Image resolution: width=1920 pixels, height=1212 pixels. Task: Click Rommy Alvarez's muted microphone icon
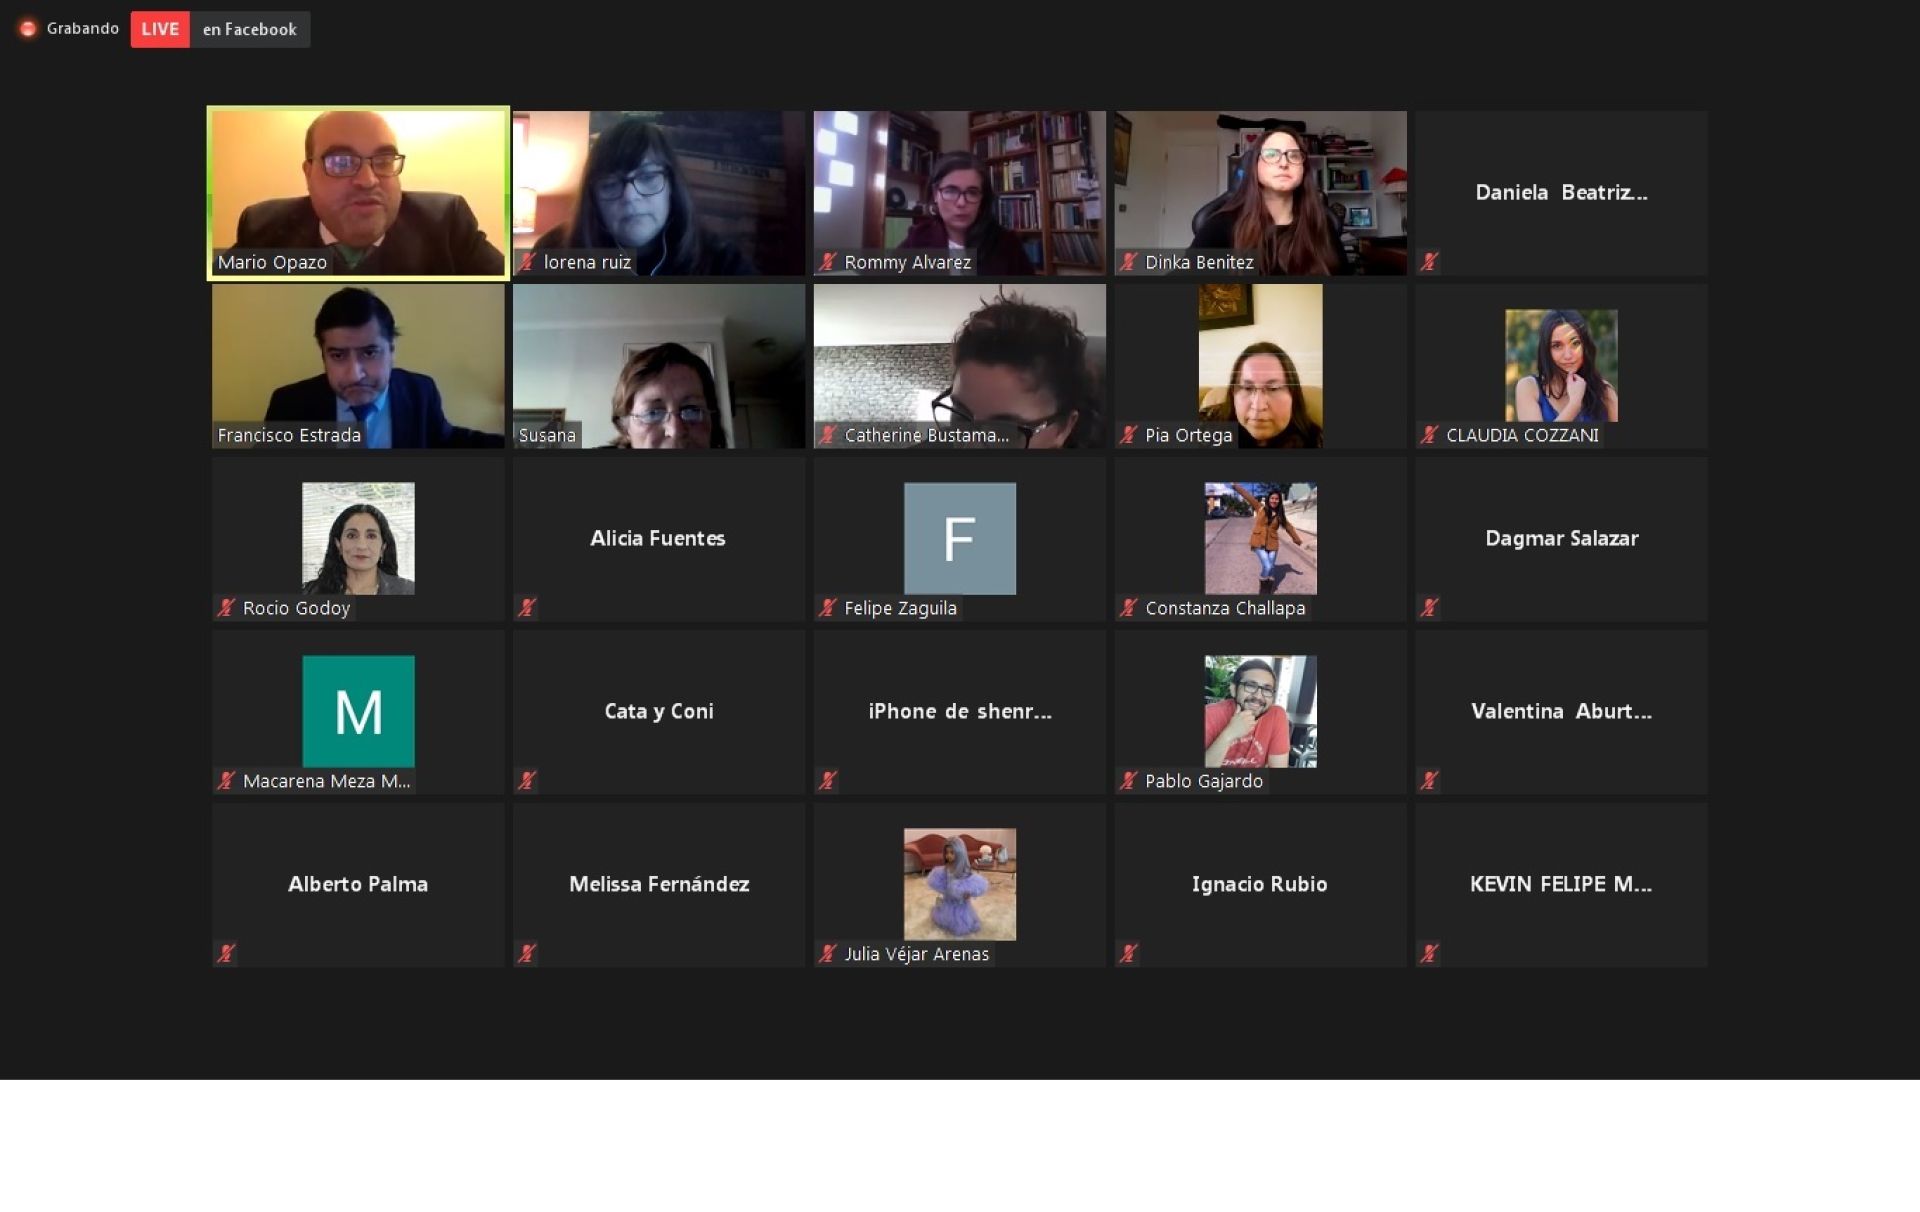click(828, 262)
